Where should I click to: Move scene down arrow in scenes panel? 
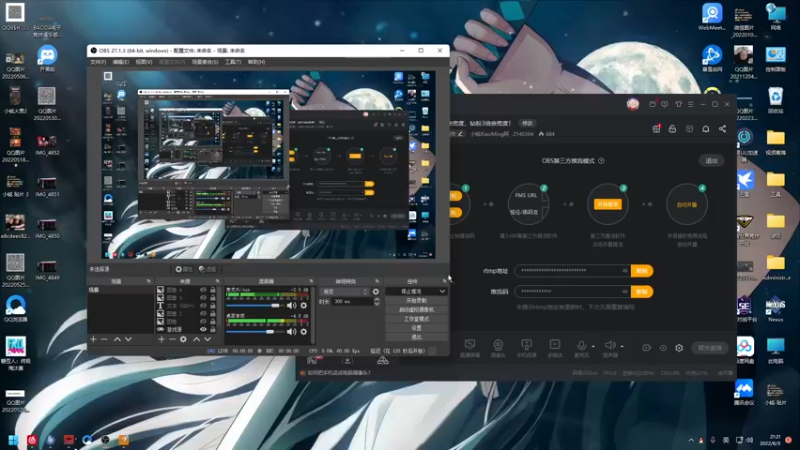click(128, 339)
